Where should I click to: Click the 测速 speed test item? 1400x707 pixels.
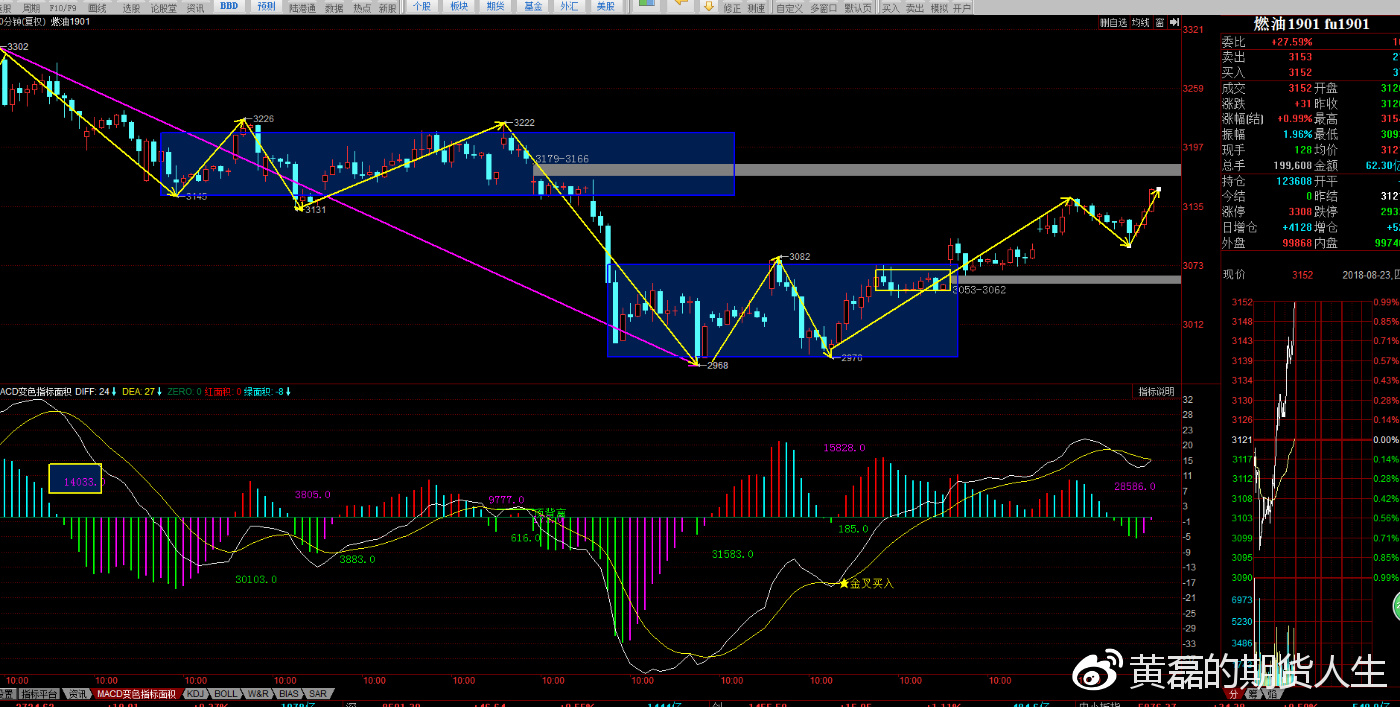point(756,8)
